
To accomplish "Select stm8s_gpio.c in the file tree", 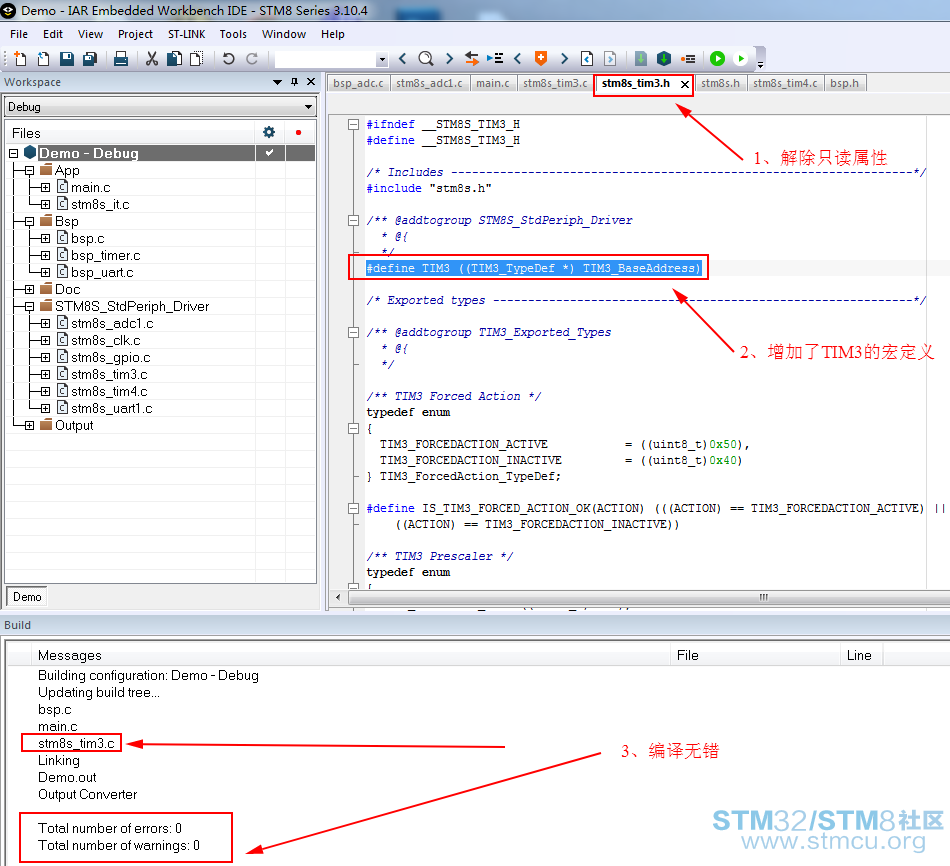I will point(110,358).
